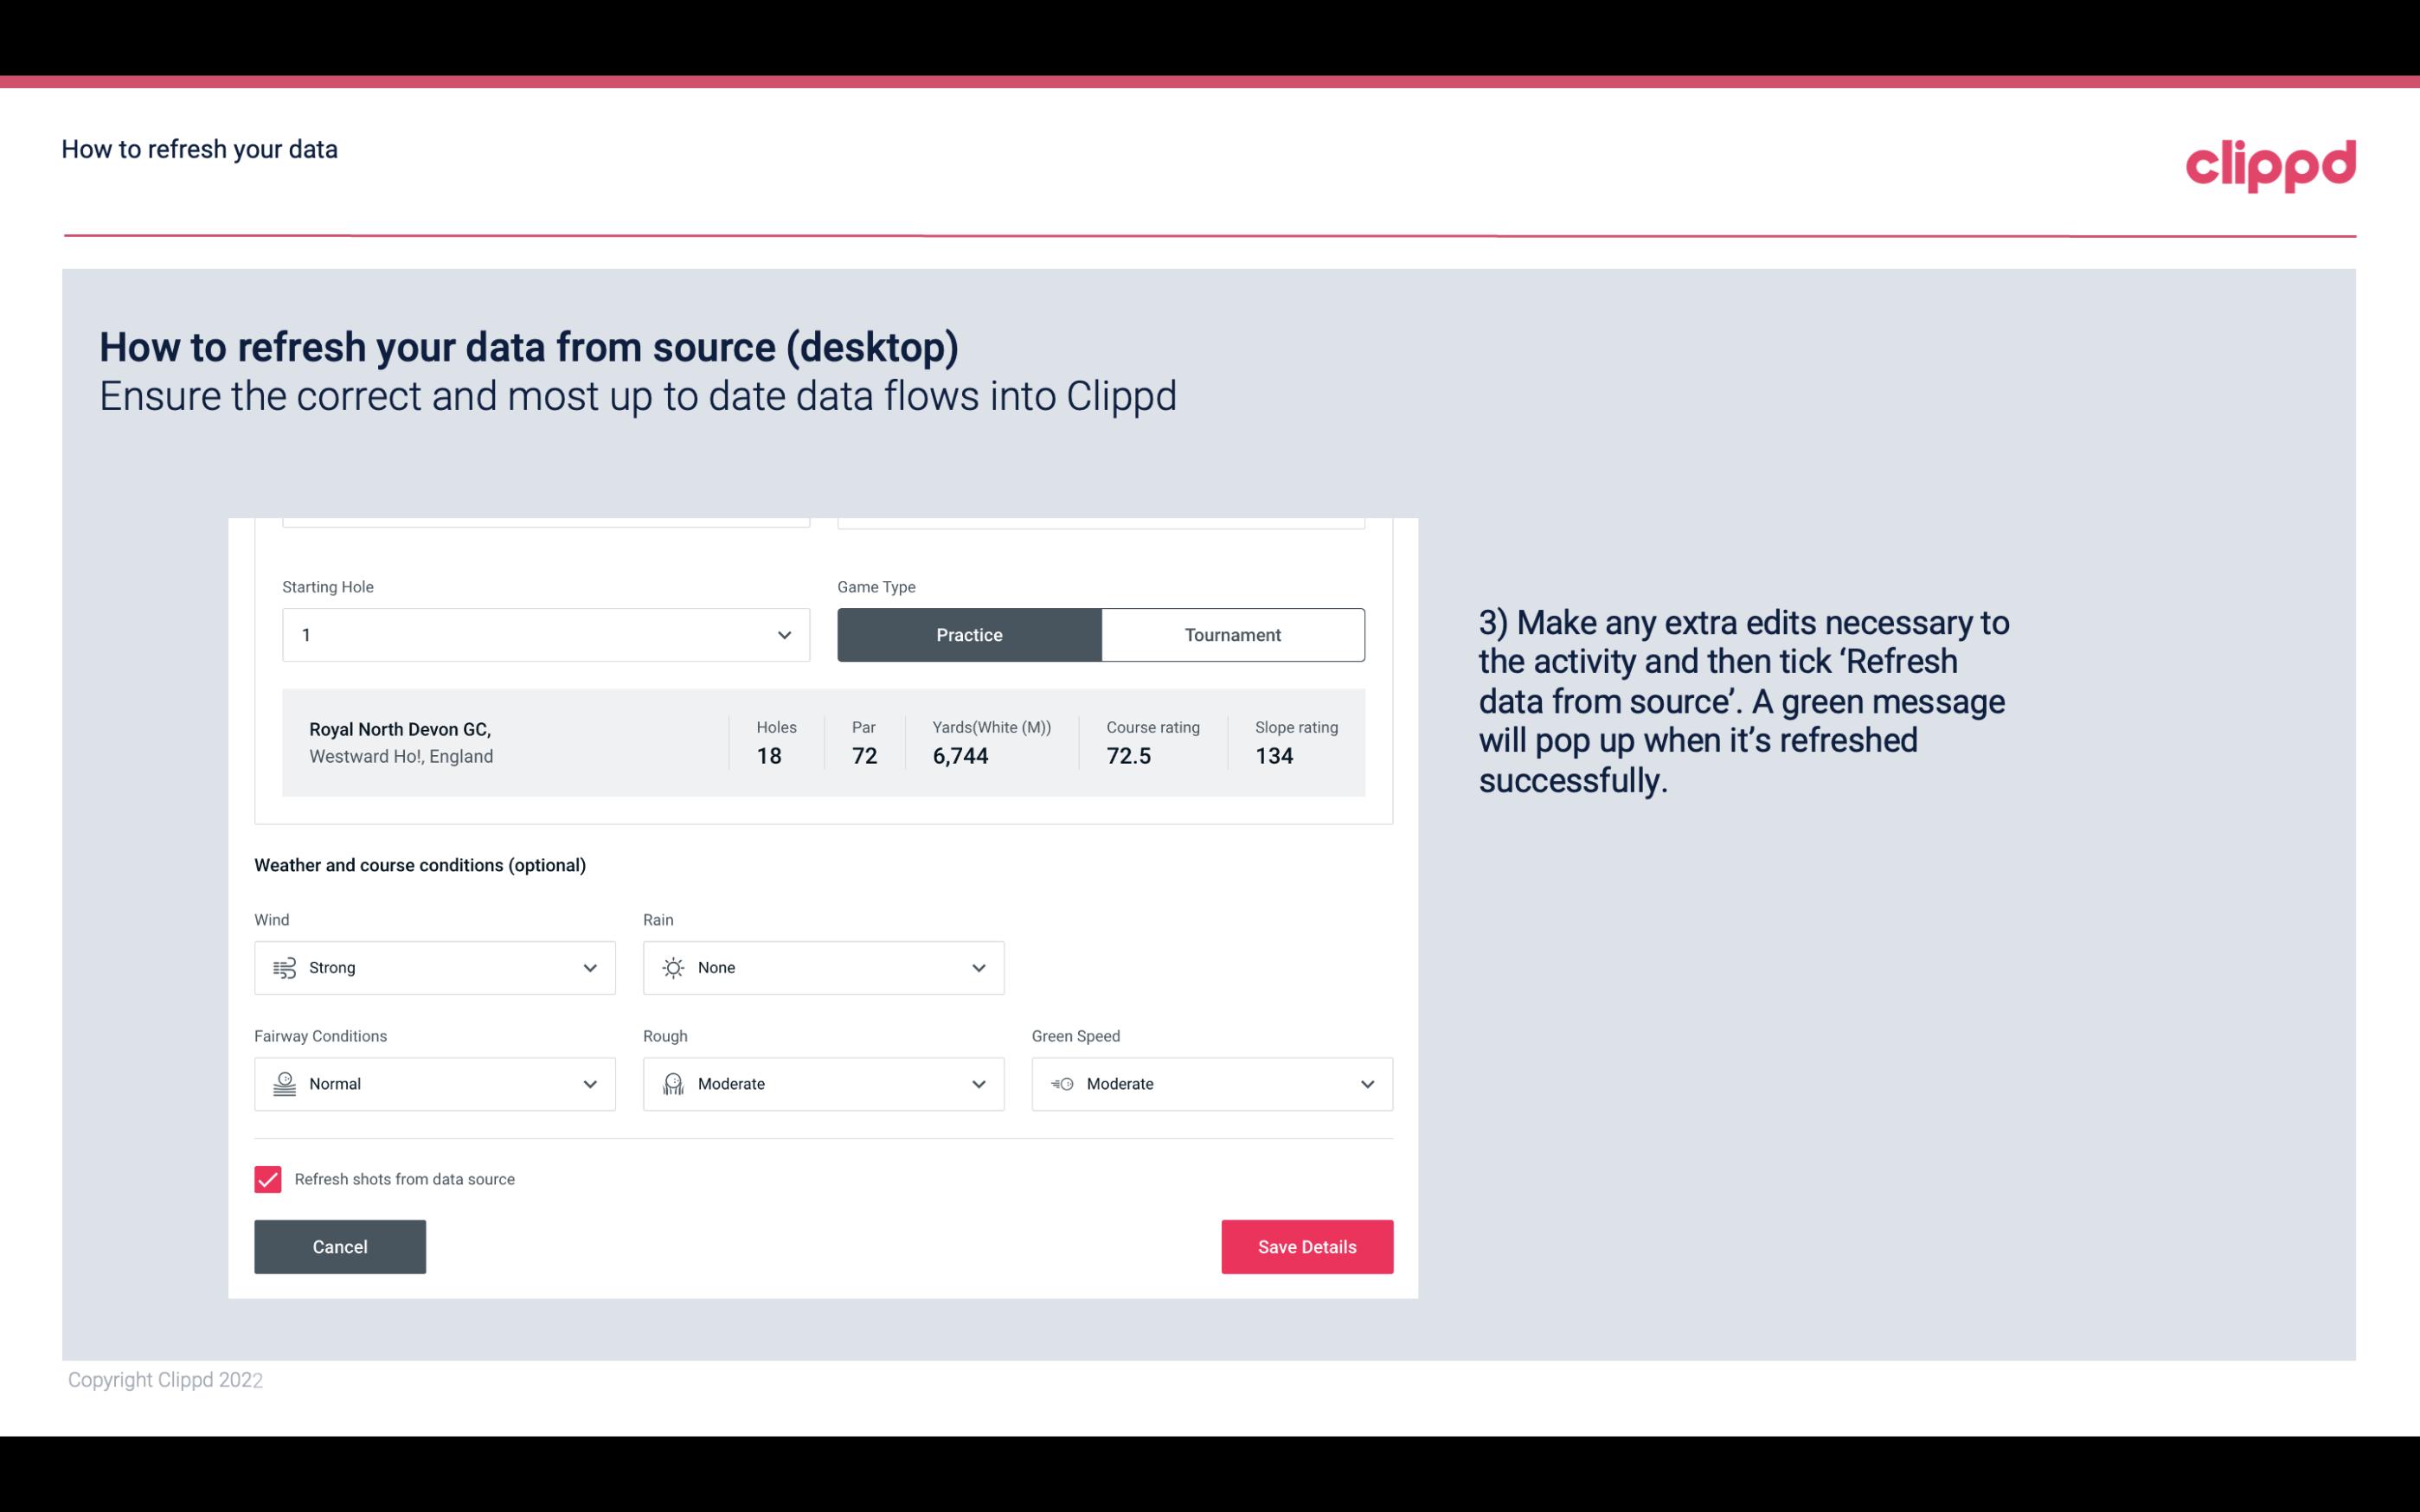Image resolution: width=2420 pixels, height=1512 pixels.
Task: Select the Practice game type toggle
Action: [969, 634]
